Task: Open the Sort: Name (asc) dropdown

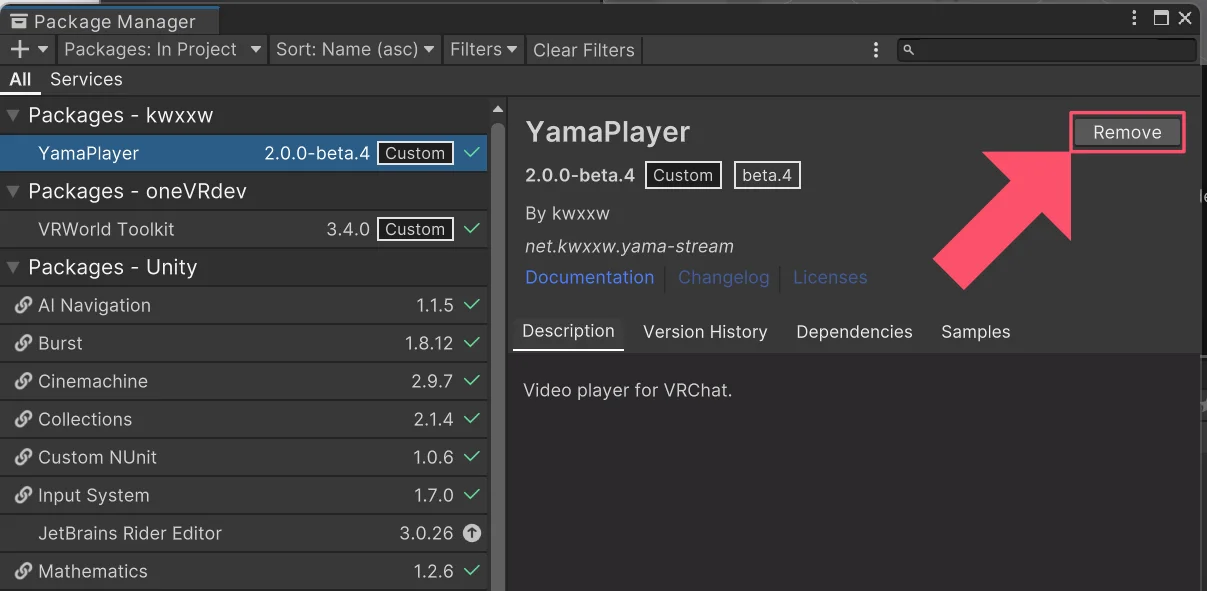Action: tap(355, 49)
